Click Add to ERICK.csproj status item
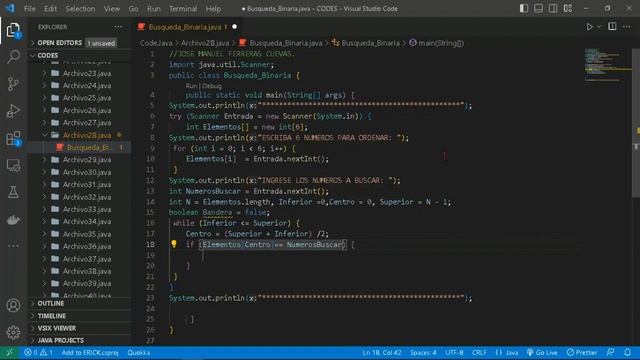Image resolution: width=640 pixels, height=360 pixels. coord(90,352)
